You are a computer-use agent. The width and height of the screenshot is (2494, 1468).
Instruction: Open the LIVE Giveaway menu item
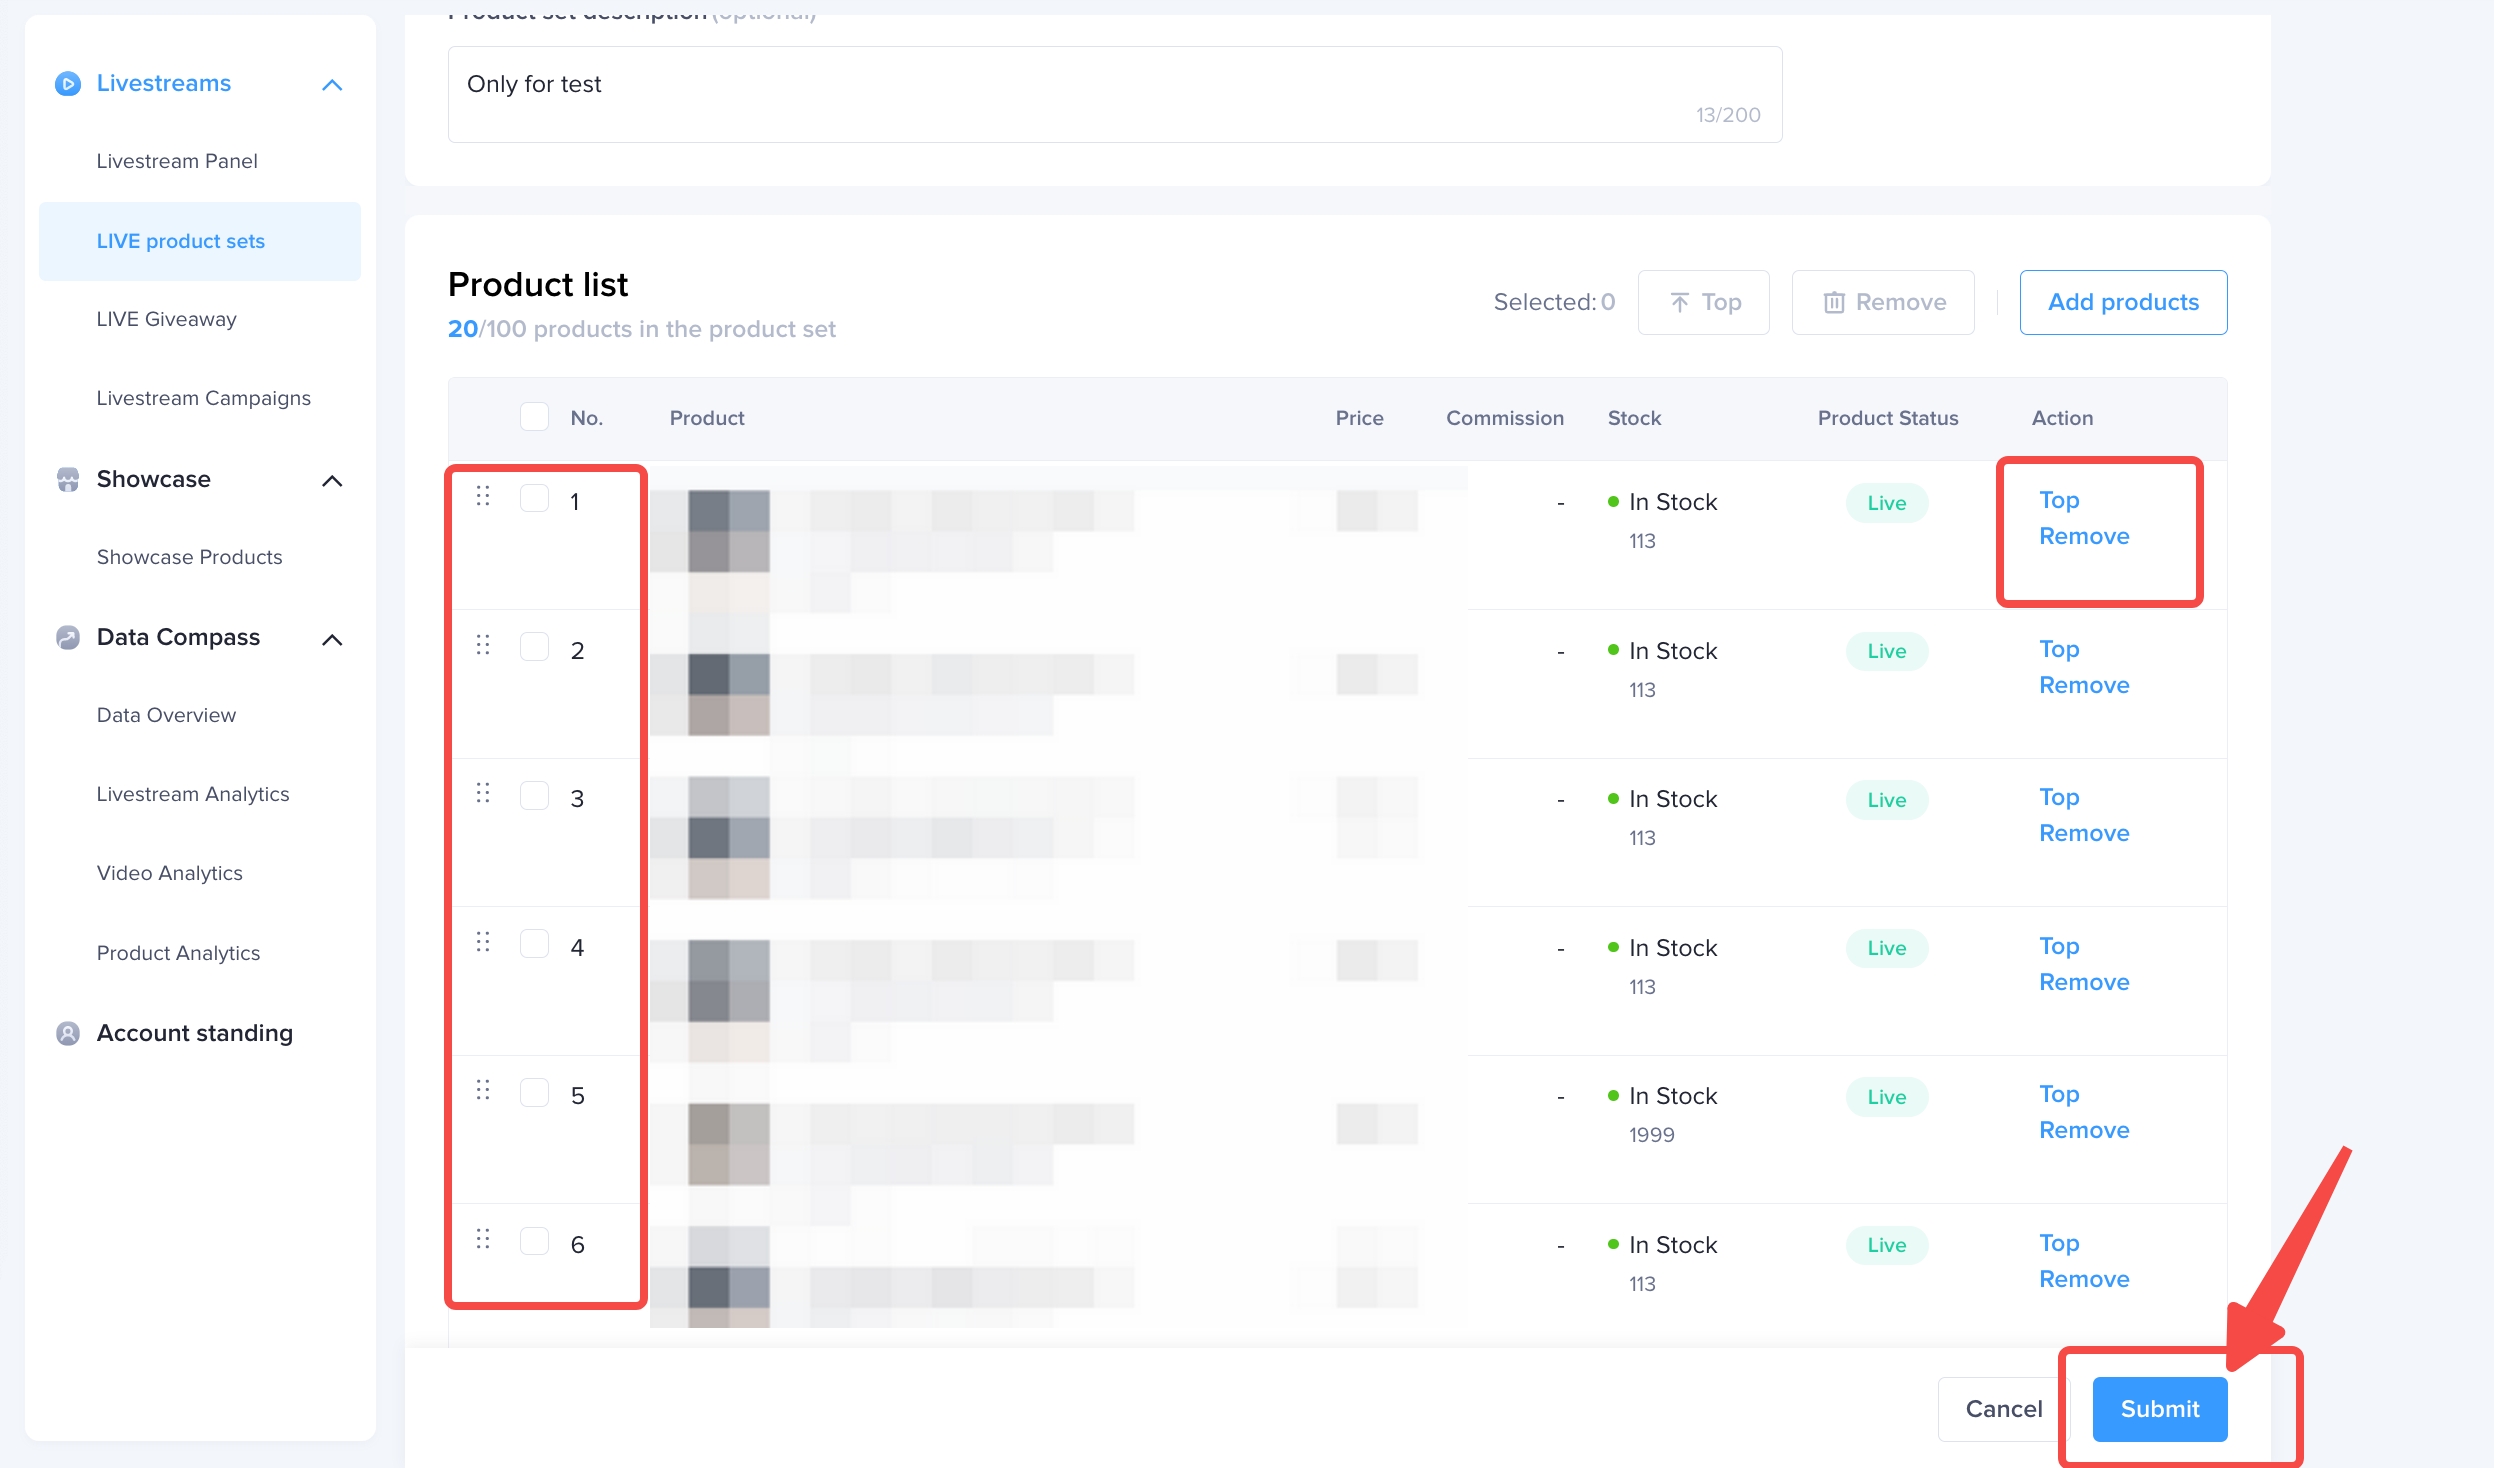166,319
